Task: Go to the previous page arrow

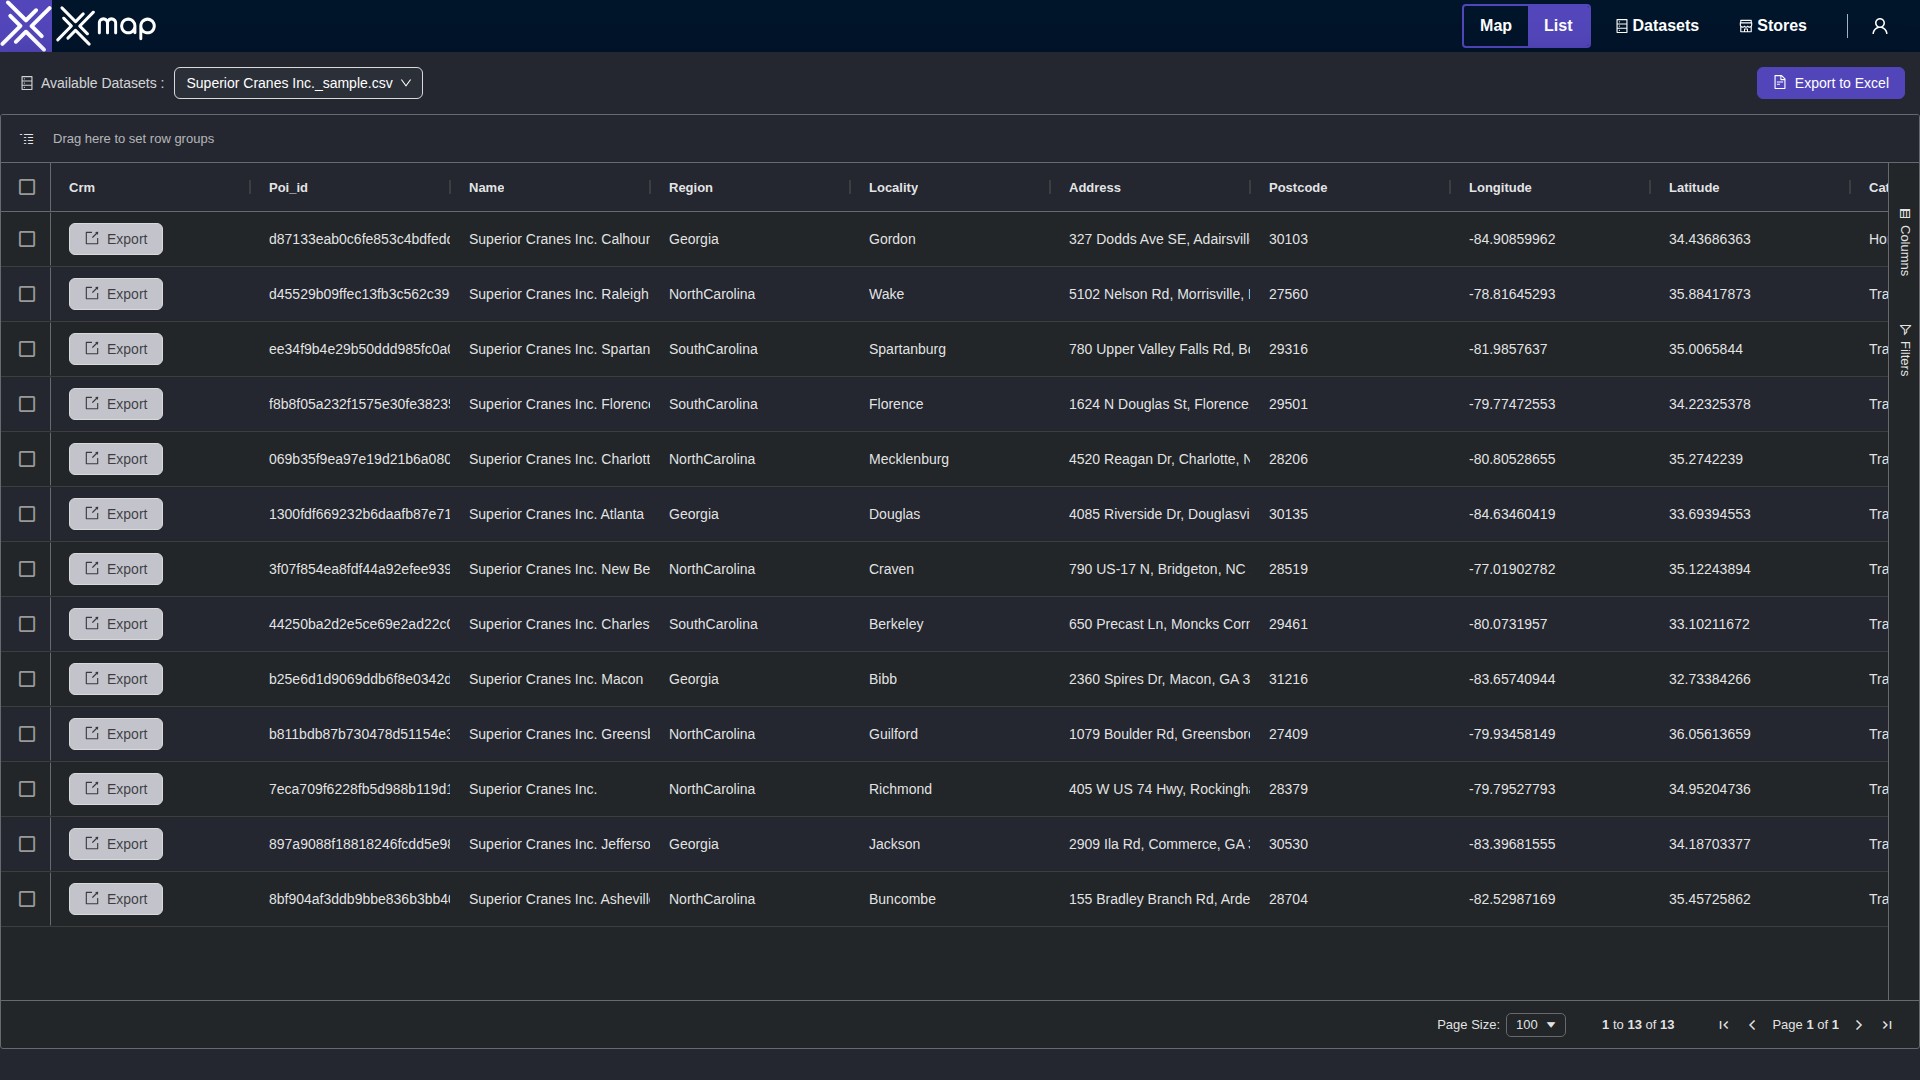Action: (1752, 1025)
